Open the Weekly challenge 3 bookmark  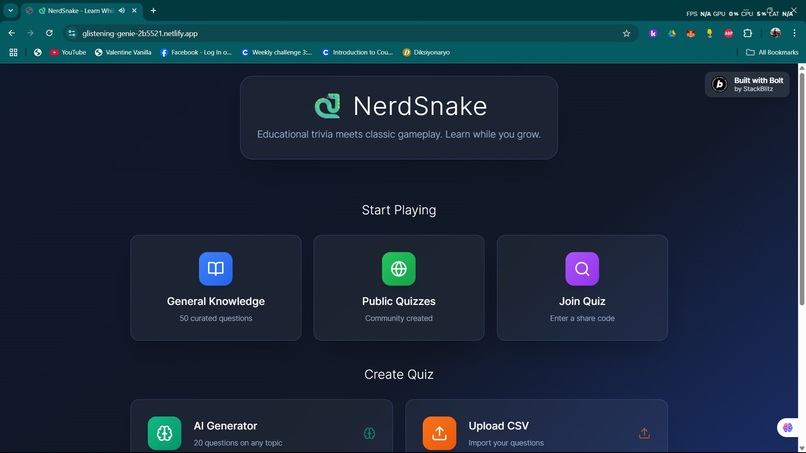point(277,52)
